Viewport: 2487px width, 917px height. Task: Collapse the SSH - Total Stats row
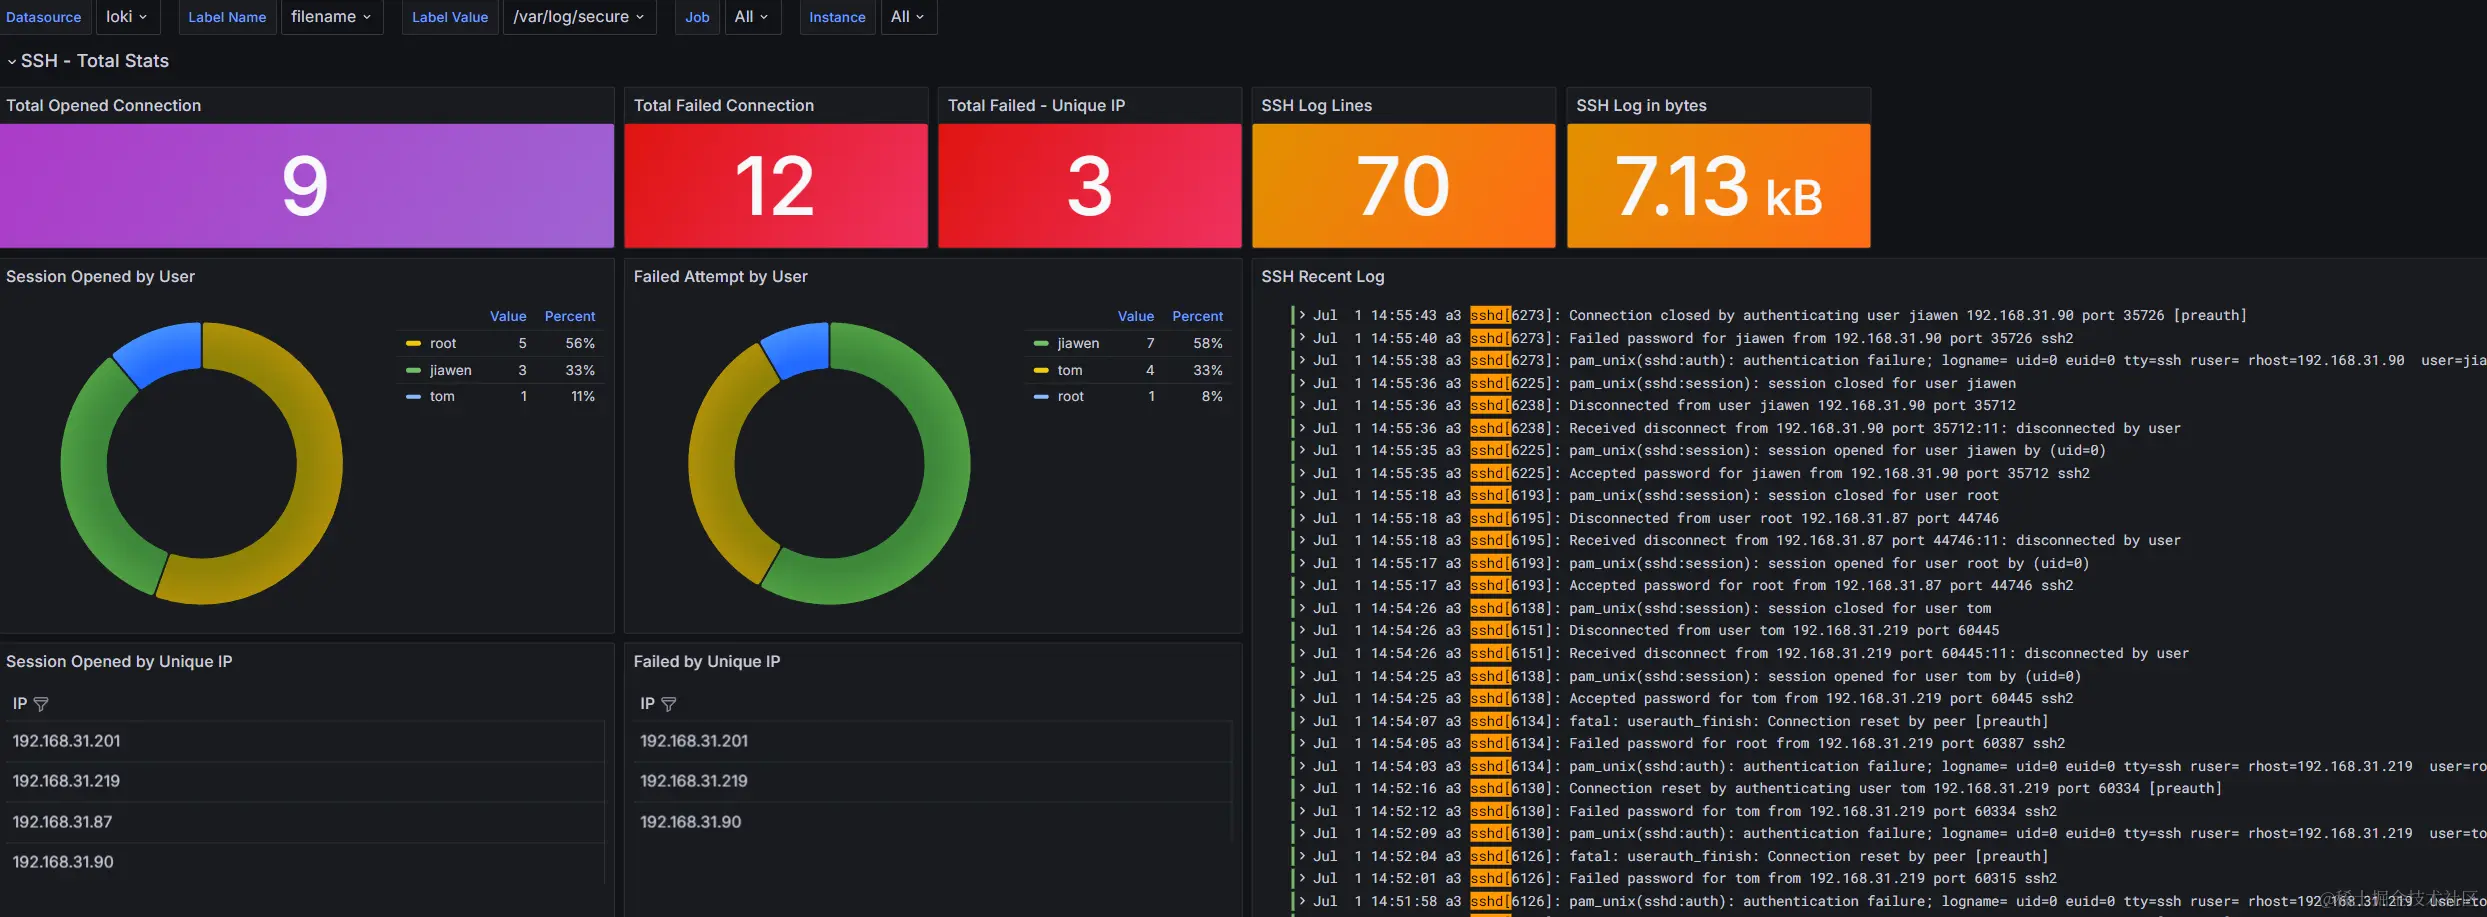coord(12,61)
